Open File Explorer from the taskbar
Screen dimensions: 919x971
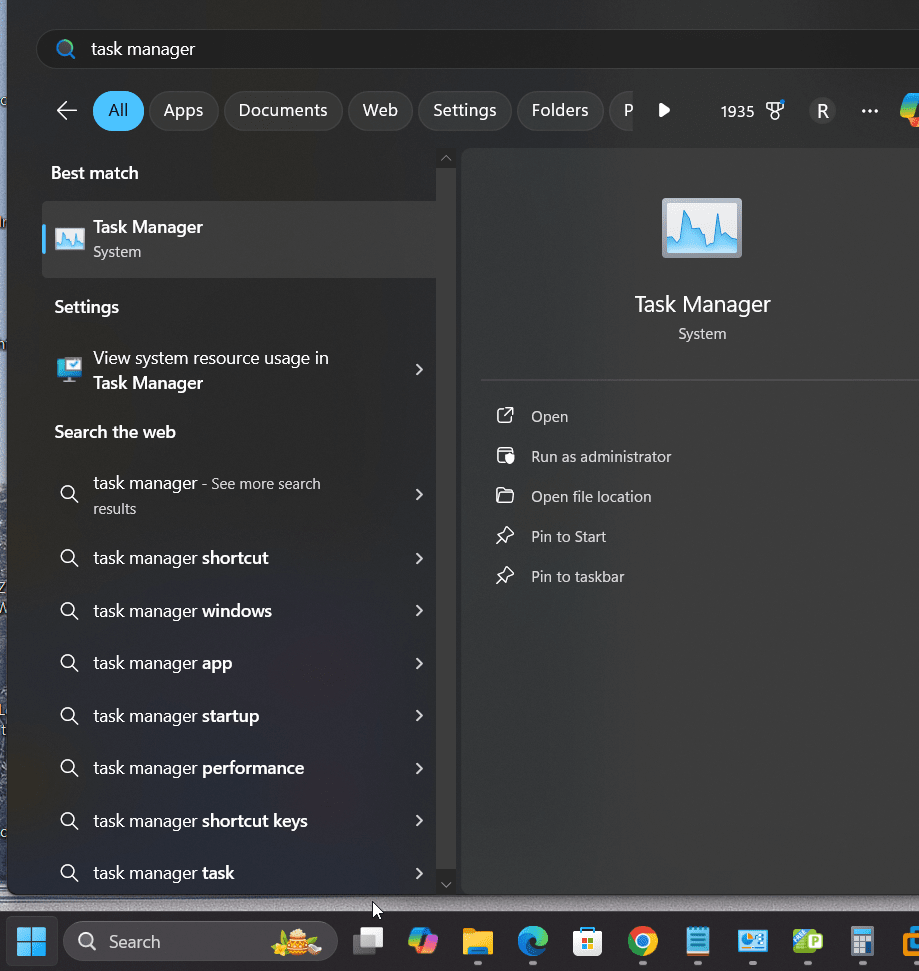click(477, 941)
